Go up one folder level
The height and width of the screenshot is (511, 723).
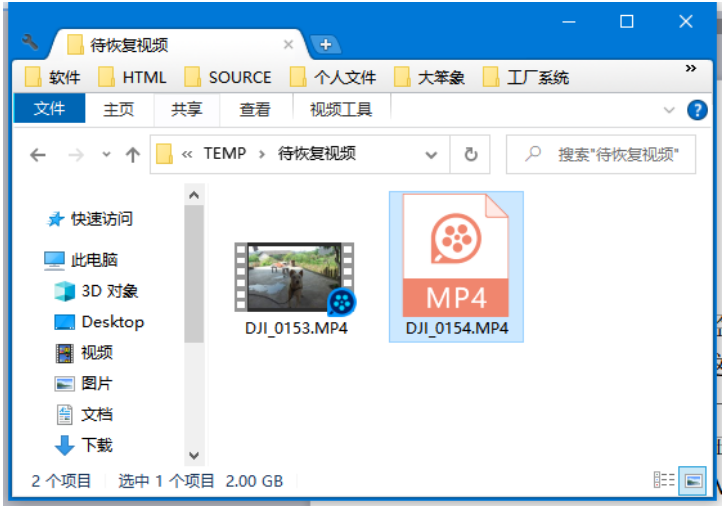click(133, 154)
